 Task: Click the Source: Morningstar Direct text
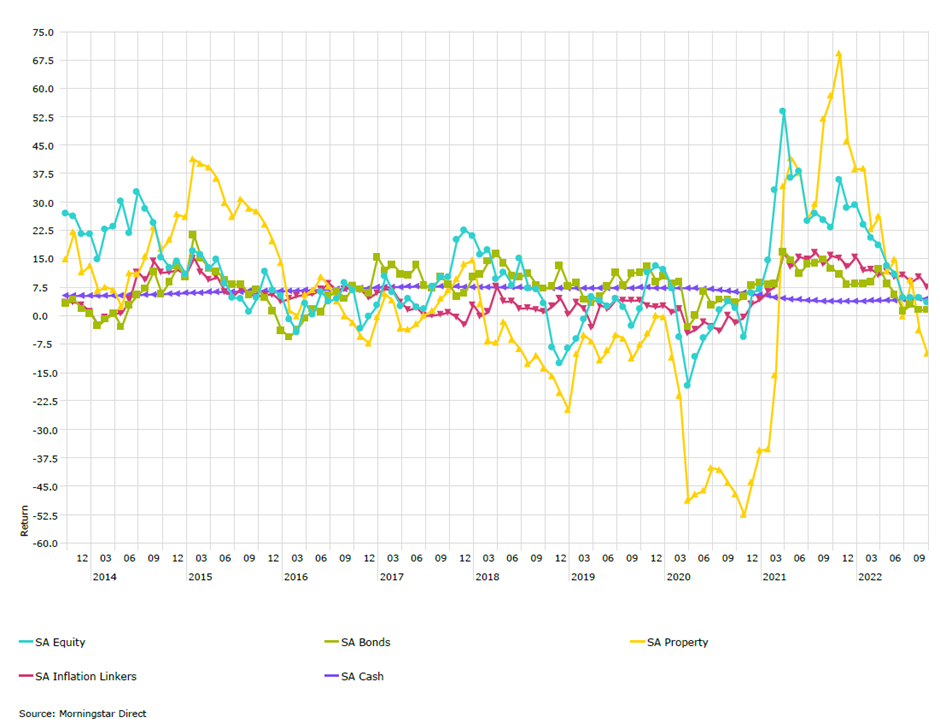(x=83, y=713)
